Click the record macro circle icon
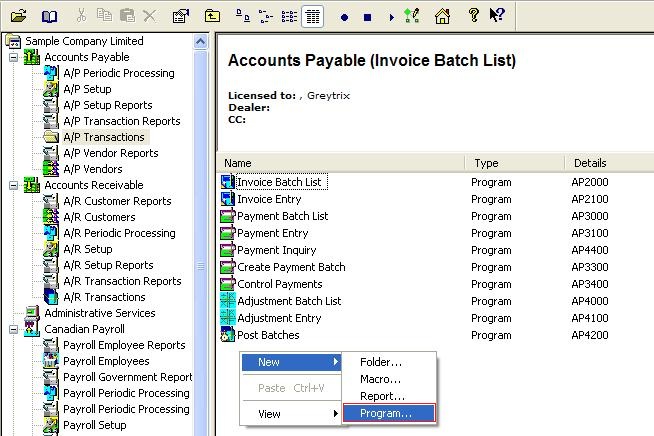This screenshot has width=654, height=436. click(x=345, y=17)
